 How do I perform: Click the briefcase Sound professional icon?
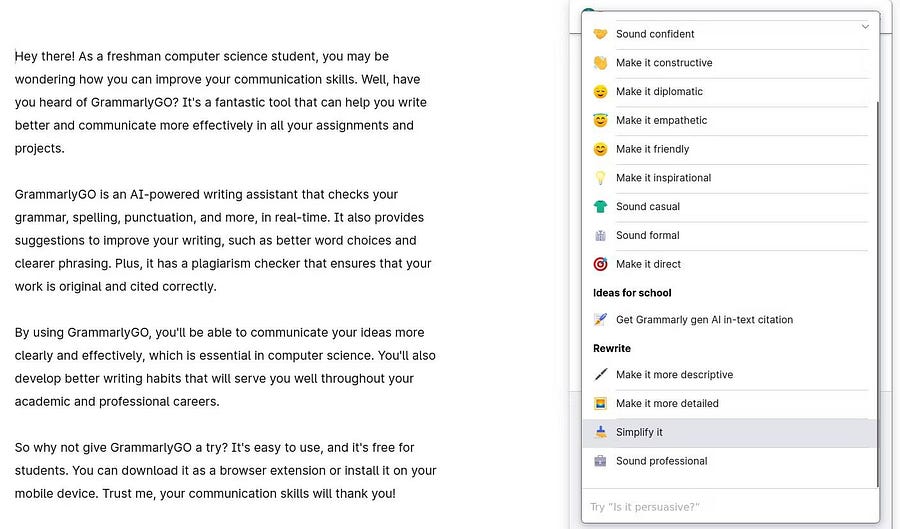600,461
